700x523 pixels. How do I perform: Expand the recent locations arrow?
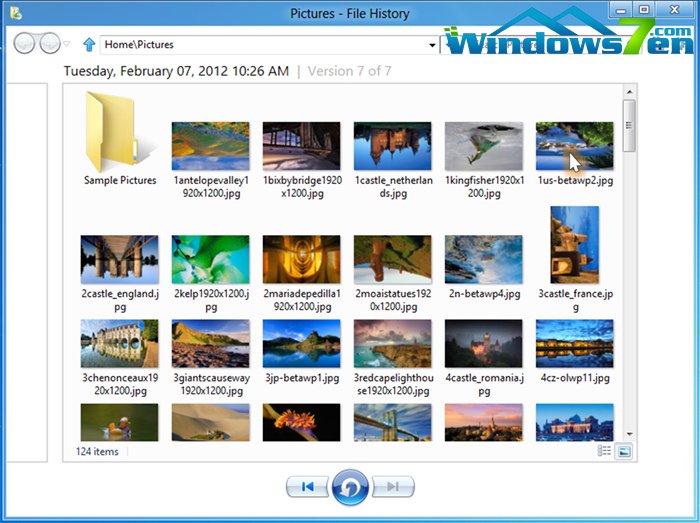point(67,45)
